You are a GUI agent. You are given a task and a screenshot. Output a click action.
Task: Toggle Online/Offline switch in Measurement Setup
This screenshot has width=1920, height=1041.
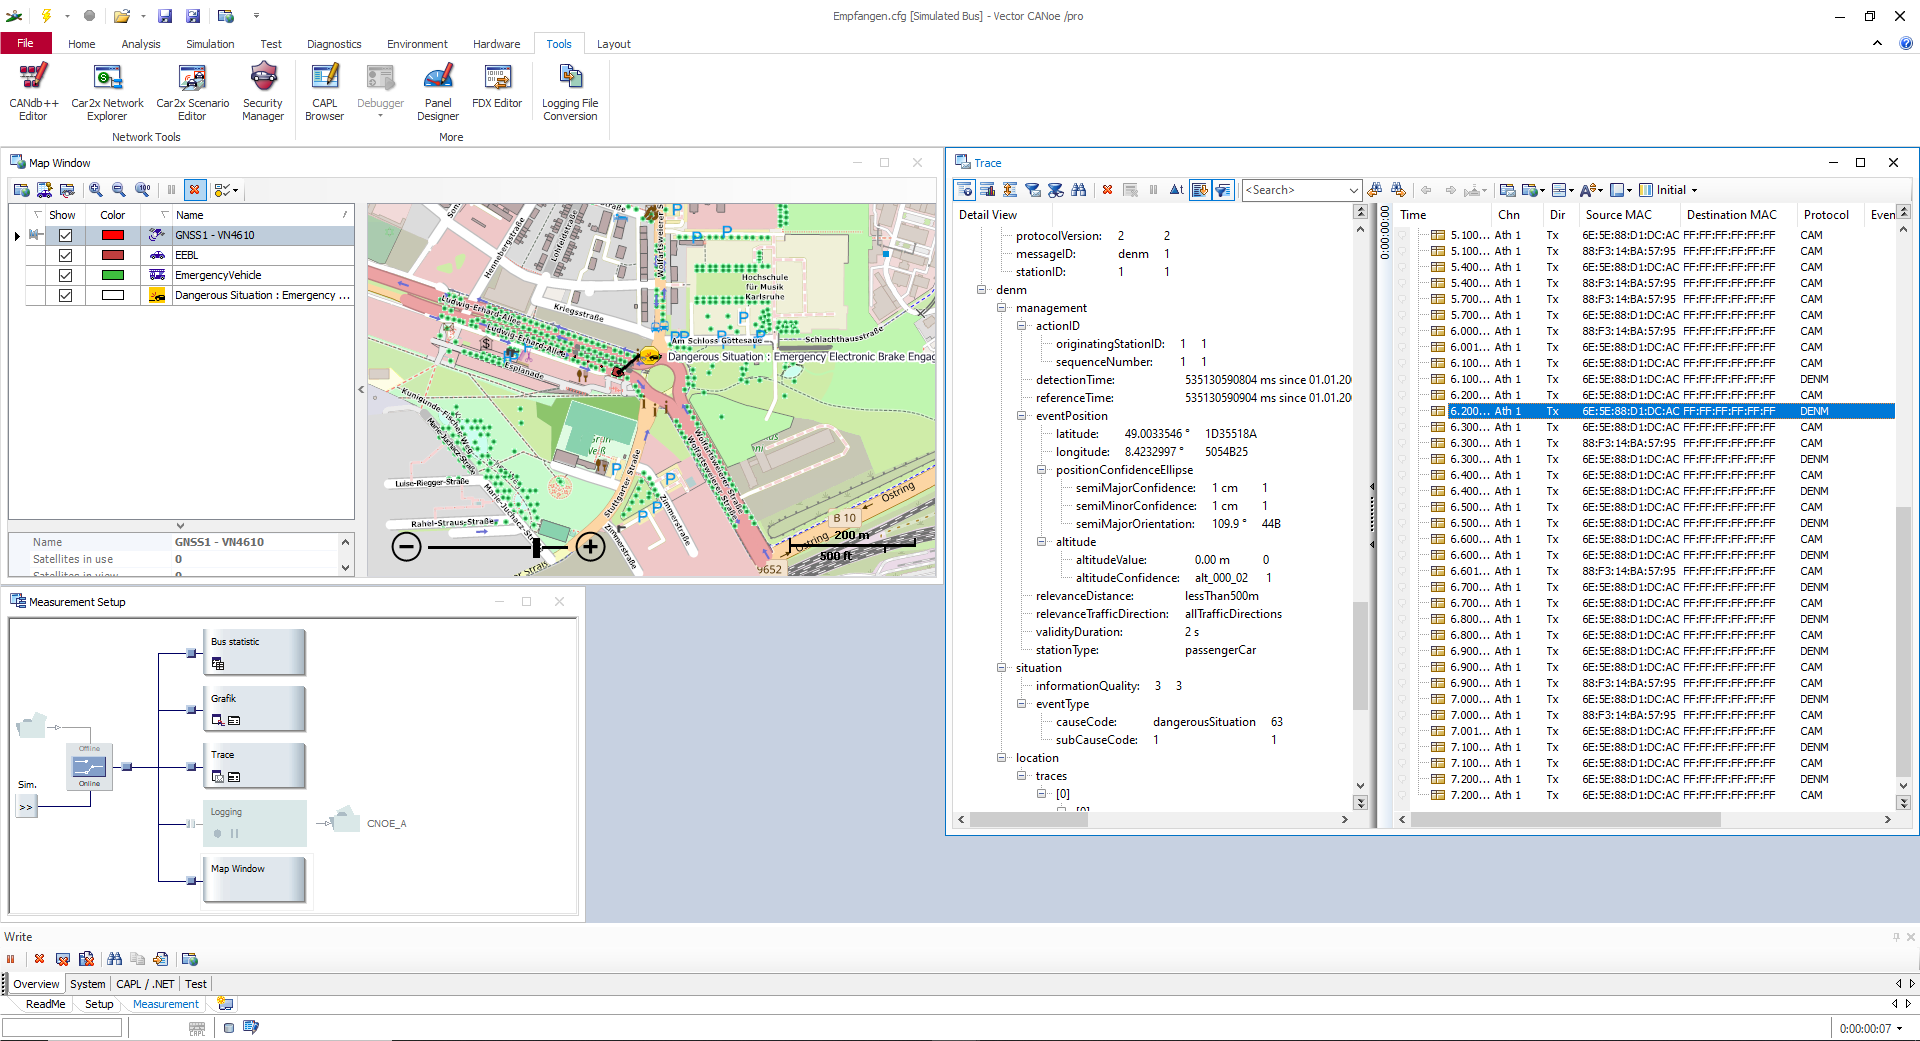tap(89, 767)
